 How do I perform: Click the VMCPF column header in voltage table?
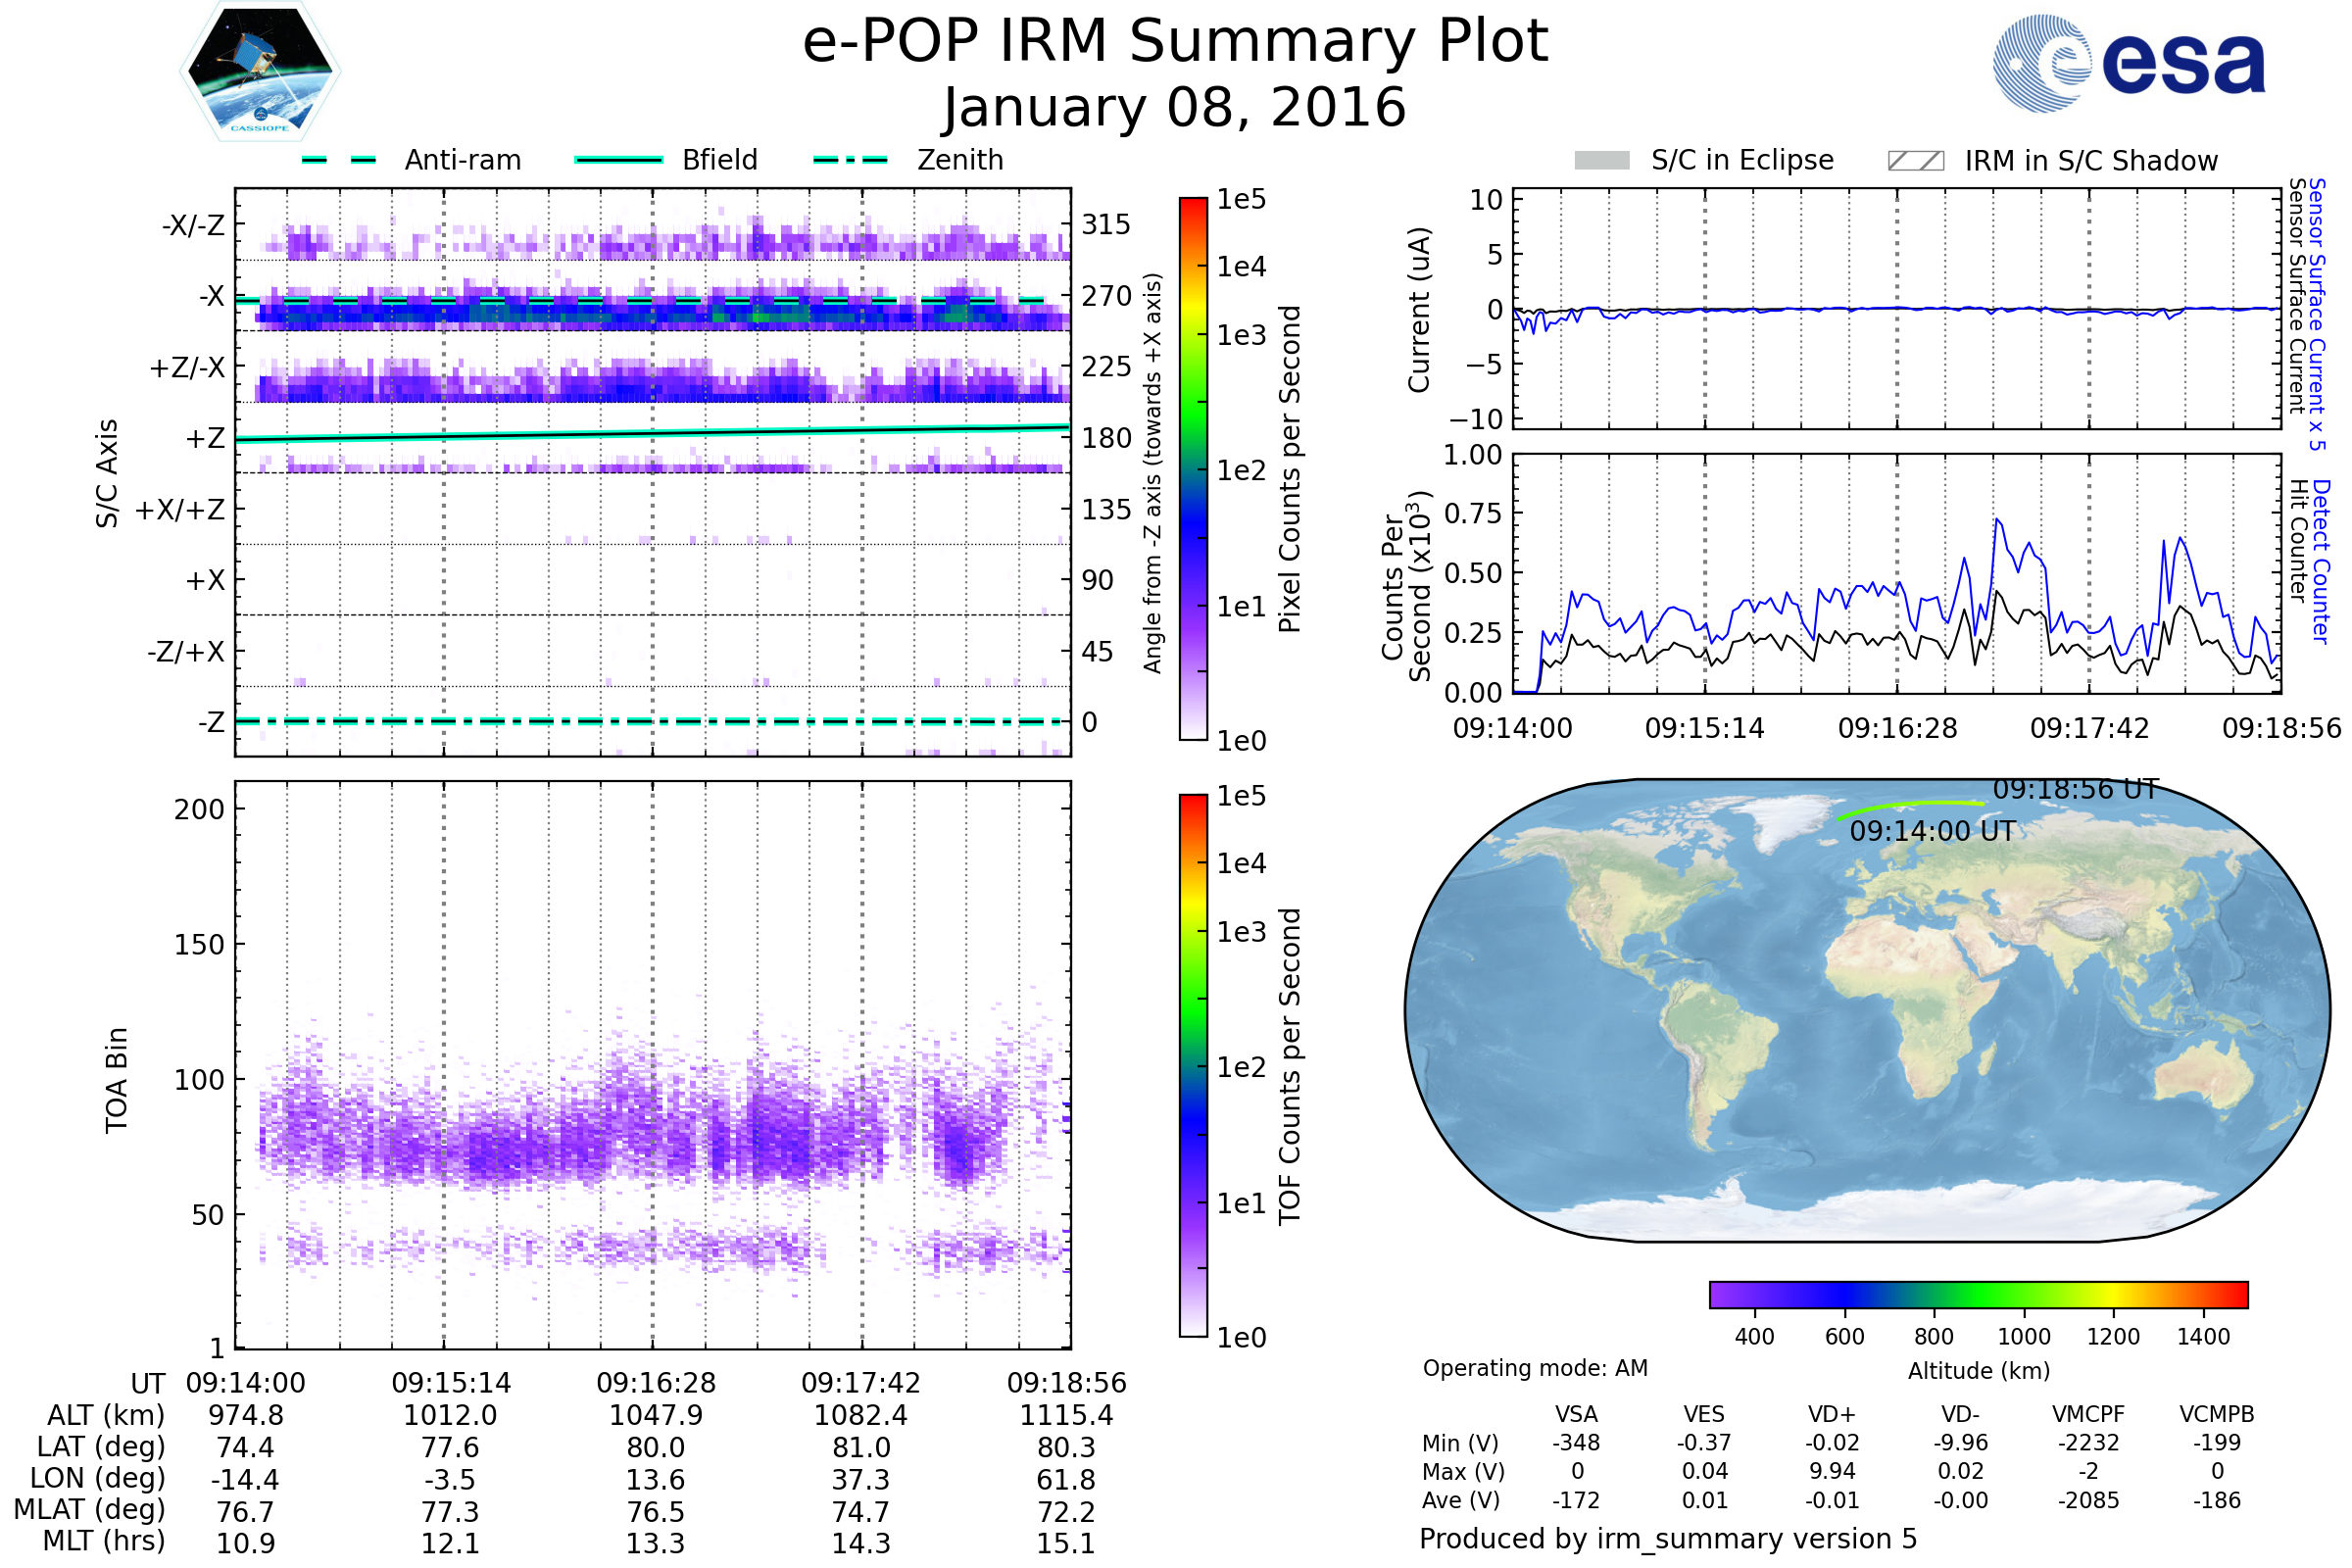click(2088, 1414)
